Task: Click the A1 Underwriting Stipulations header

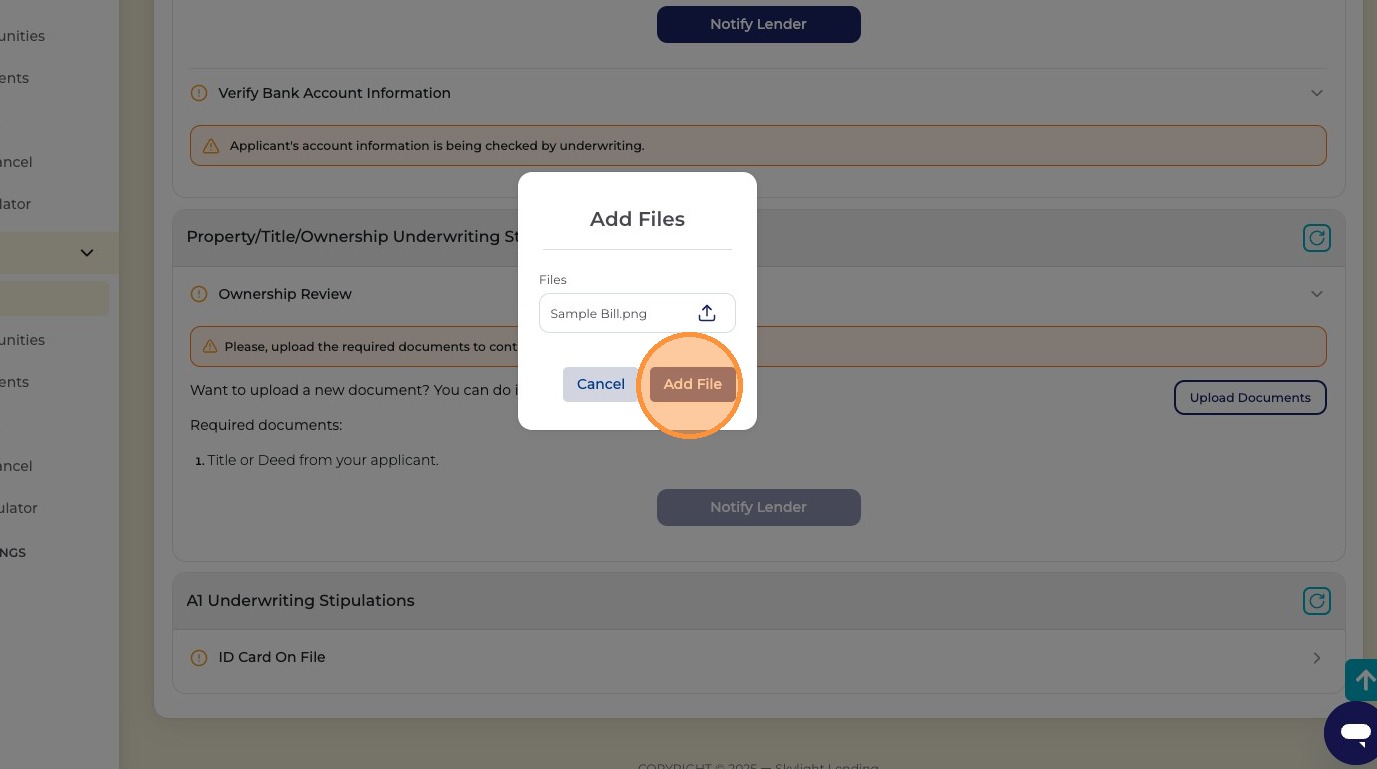Action: pos(300,601)
